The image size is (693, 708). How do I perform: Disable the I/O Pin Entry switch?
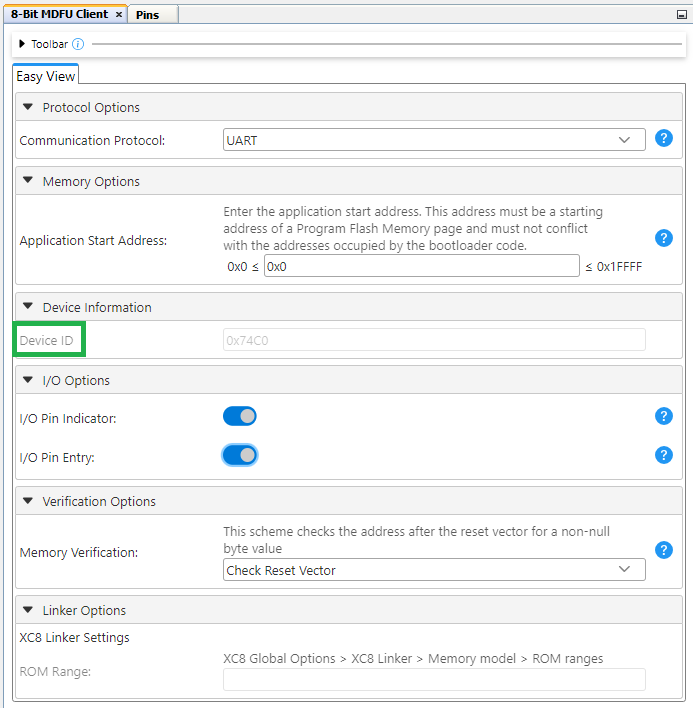(240, 456)
